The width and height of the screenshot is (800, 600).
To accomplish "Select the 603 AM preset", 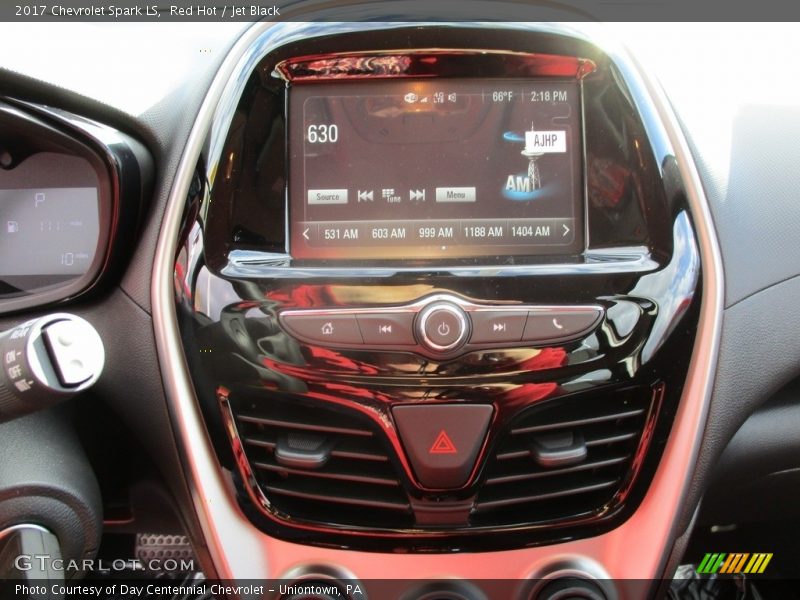I will (x=387, y=231).
